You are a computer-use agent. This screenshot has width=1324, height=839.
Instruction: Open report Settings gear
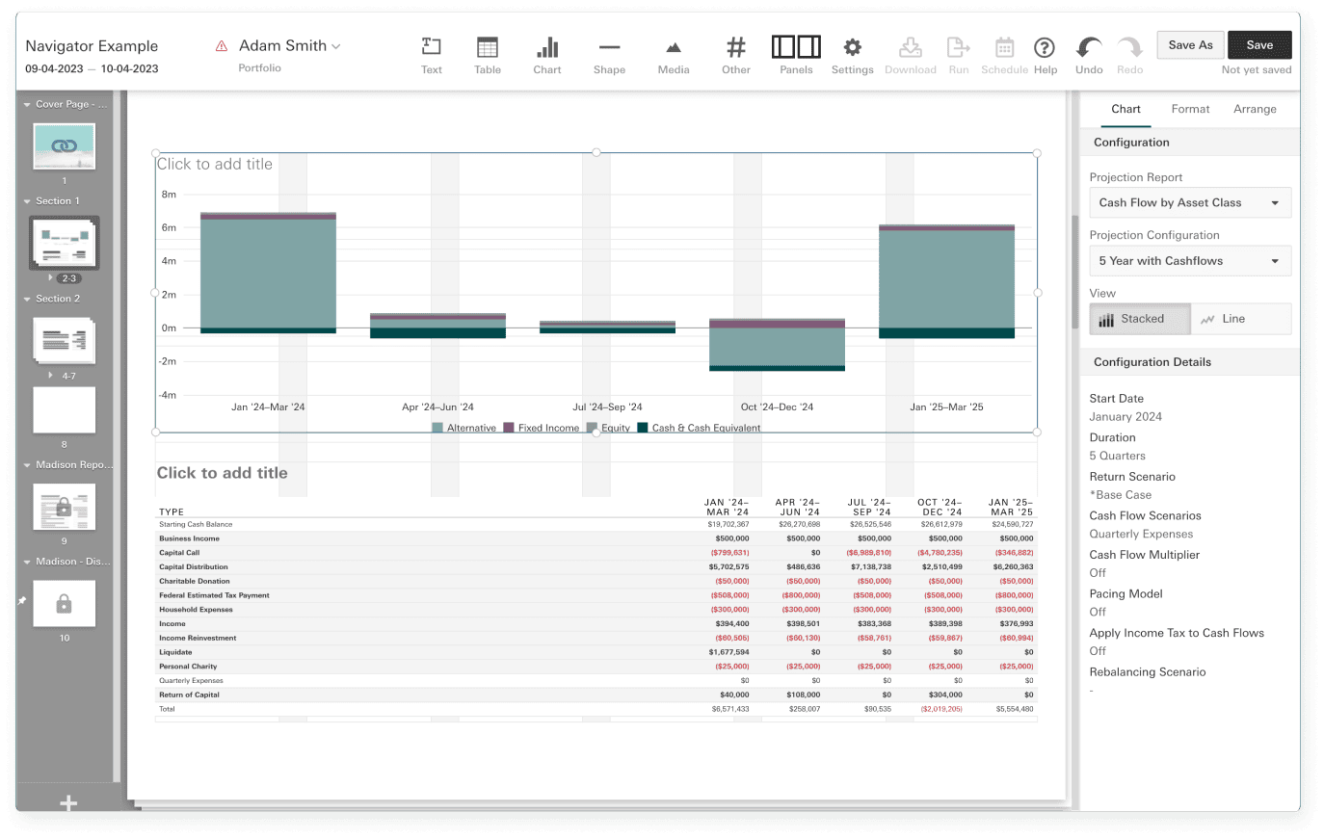(852, 55)
